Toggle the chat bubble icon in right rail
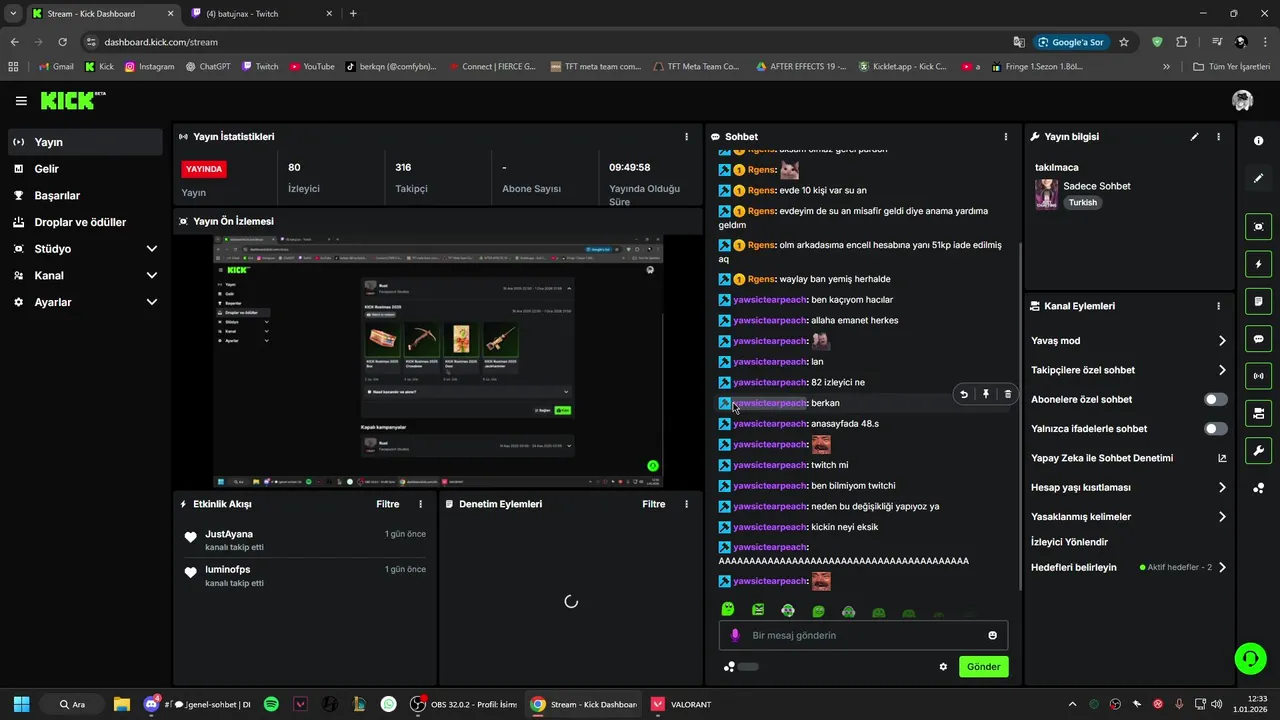Image resolution: width=1280 pixels, height=720 pixels. coord(1258,339)
